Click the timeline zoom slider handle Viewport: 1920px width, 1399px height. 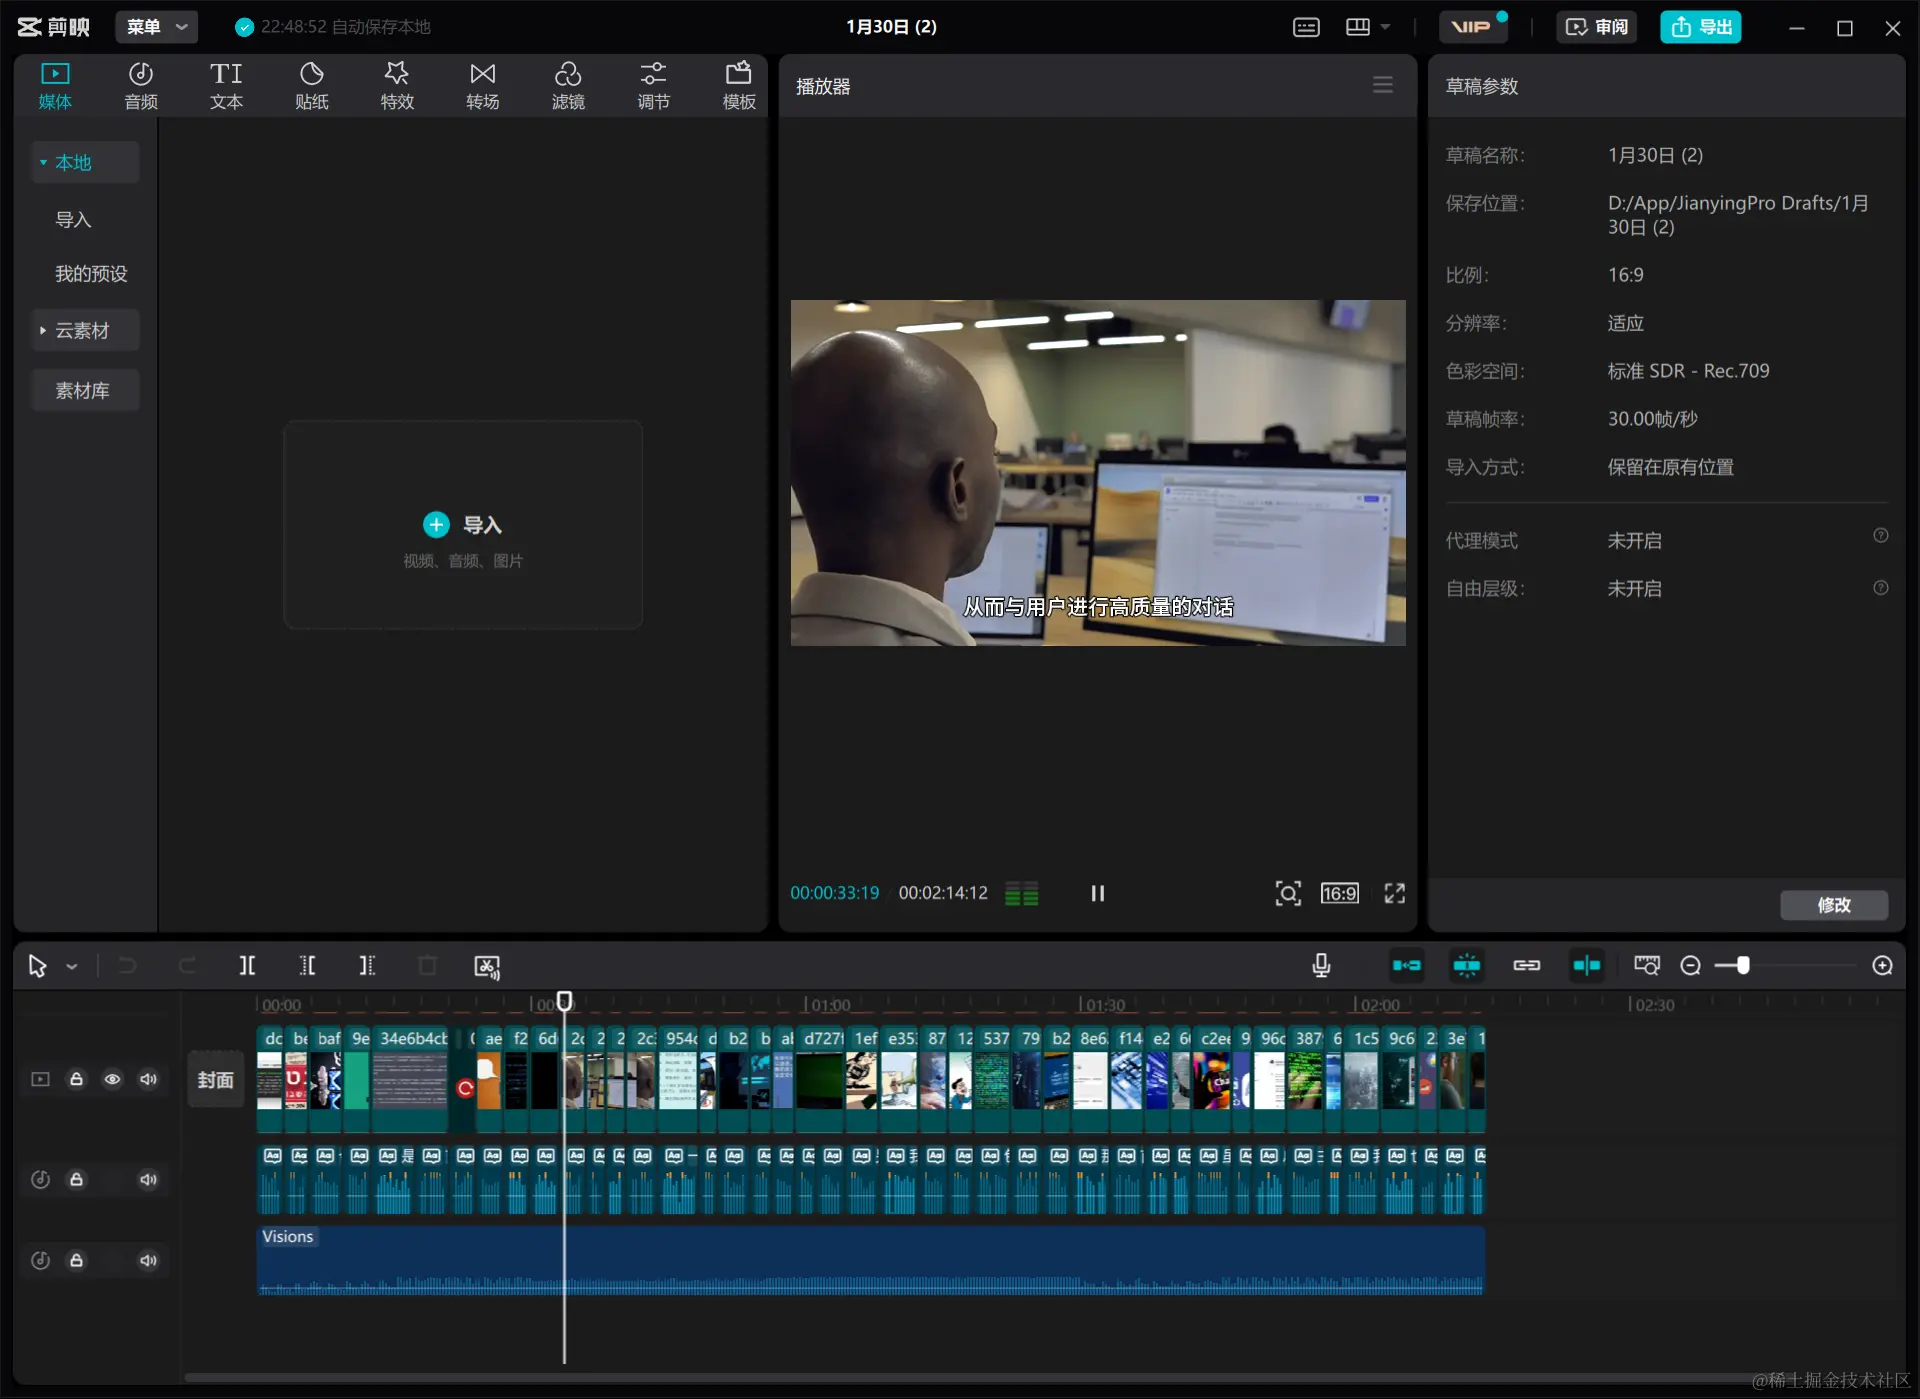[1743, 965]
